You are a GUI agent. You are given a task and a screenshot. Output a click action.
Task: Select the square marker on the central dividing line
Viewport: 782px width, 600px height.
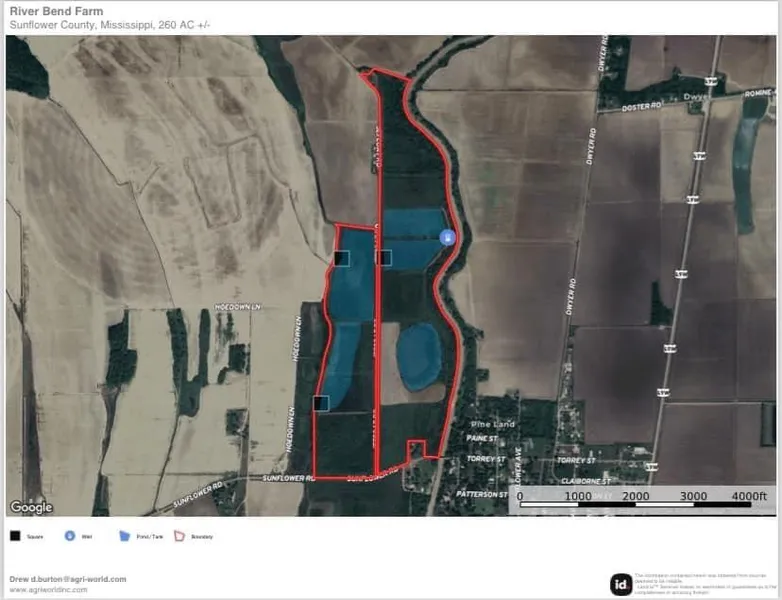point(384,258)
